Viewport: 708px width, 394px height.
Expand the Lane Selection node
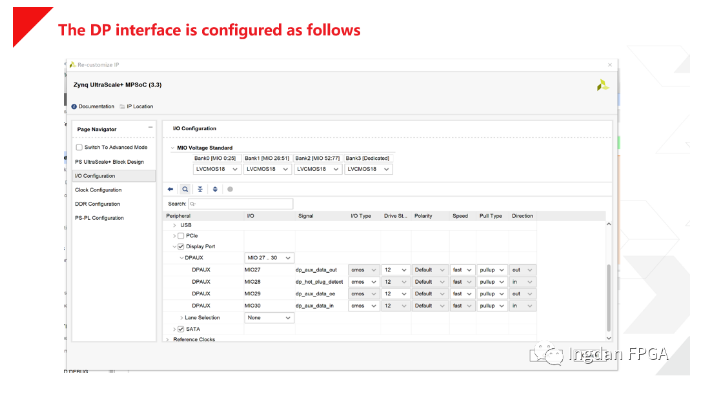tap(182, 318)
